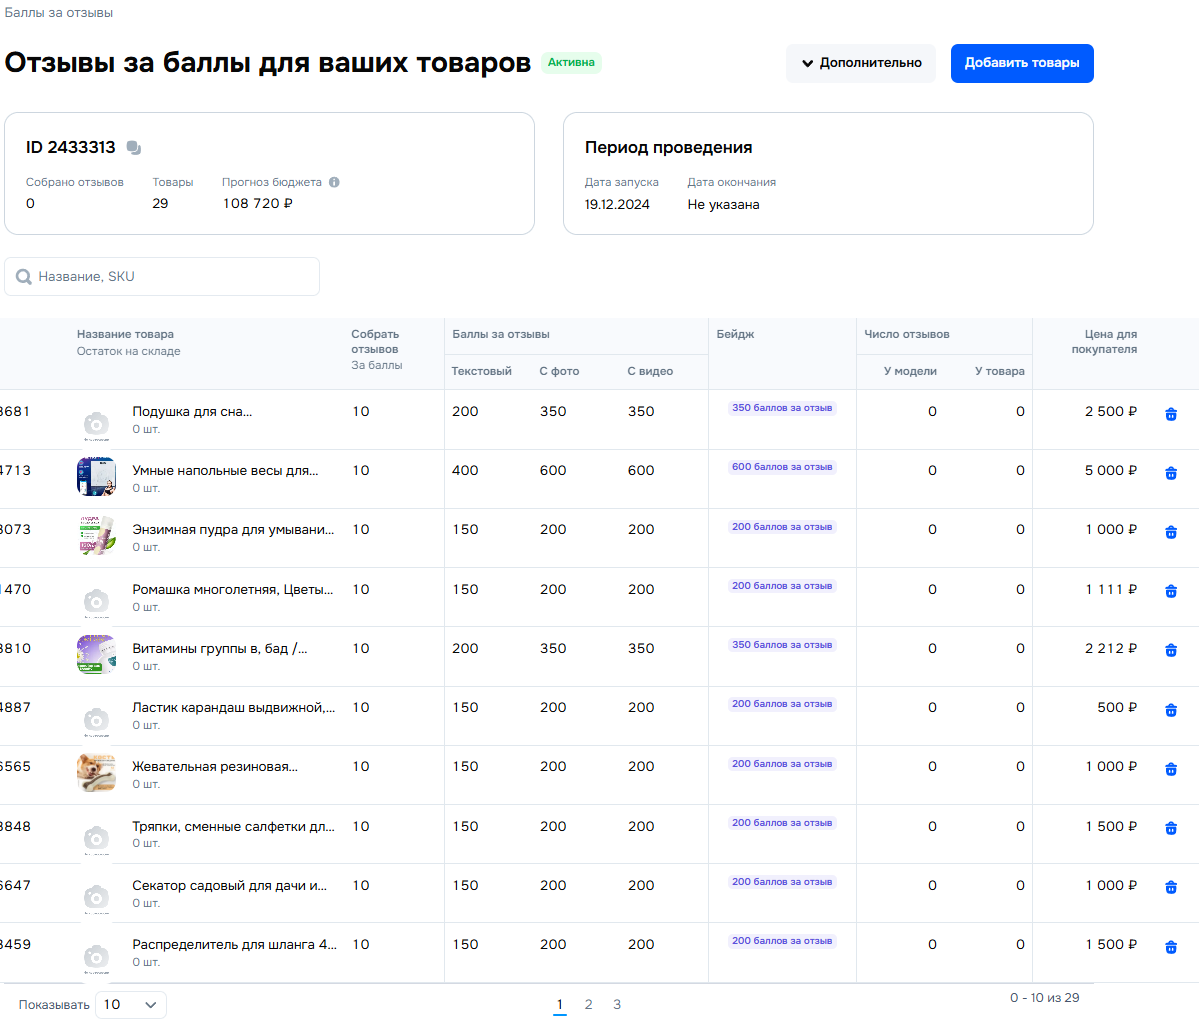Click 0 - 10 из 29 counter
Image resolution: width=1199 pixels, height=1023 pixels.
click(1045, 998)
